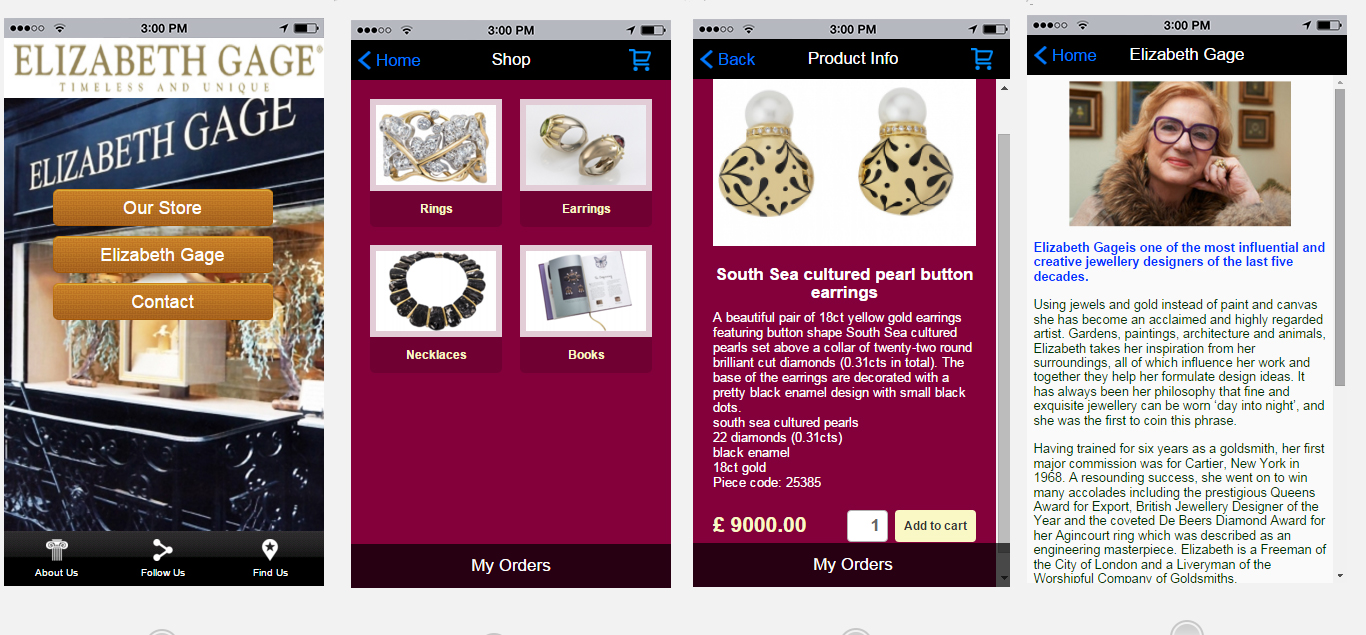This screenshot has height=635, width=1366.
Task: Click the quantity input field
Action: (x=867, y=526)
